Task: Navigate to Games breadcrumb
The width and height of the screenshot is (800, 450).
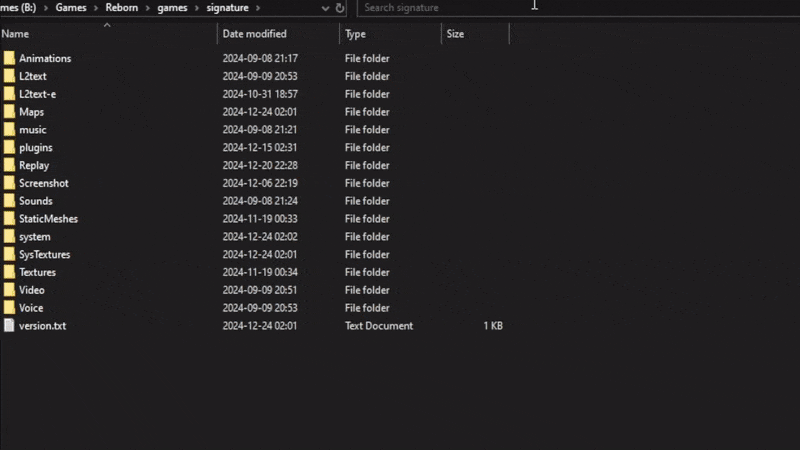Action: point(71,8)
